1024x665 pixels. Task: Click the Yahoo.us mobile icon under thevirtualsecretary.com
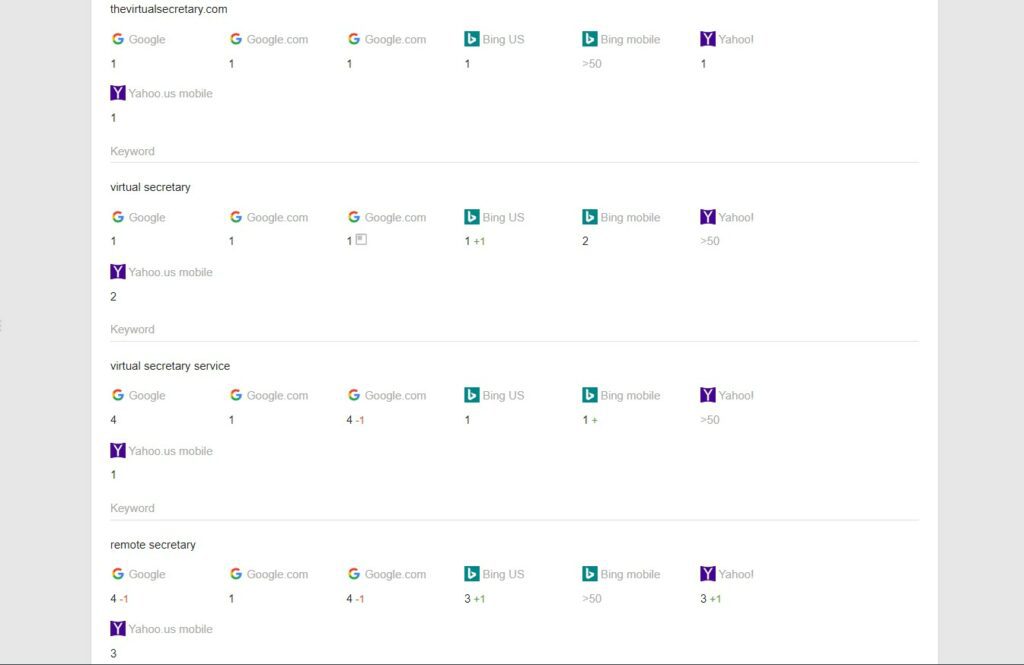pyautogui.click(x=118, y=93)
